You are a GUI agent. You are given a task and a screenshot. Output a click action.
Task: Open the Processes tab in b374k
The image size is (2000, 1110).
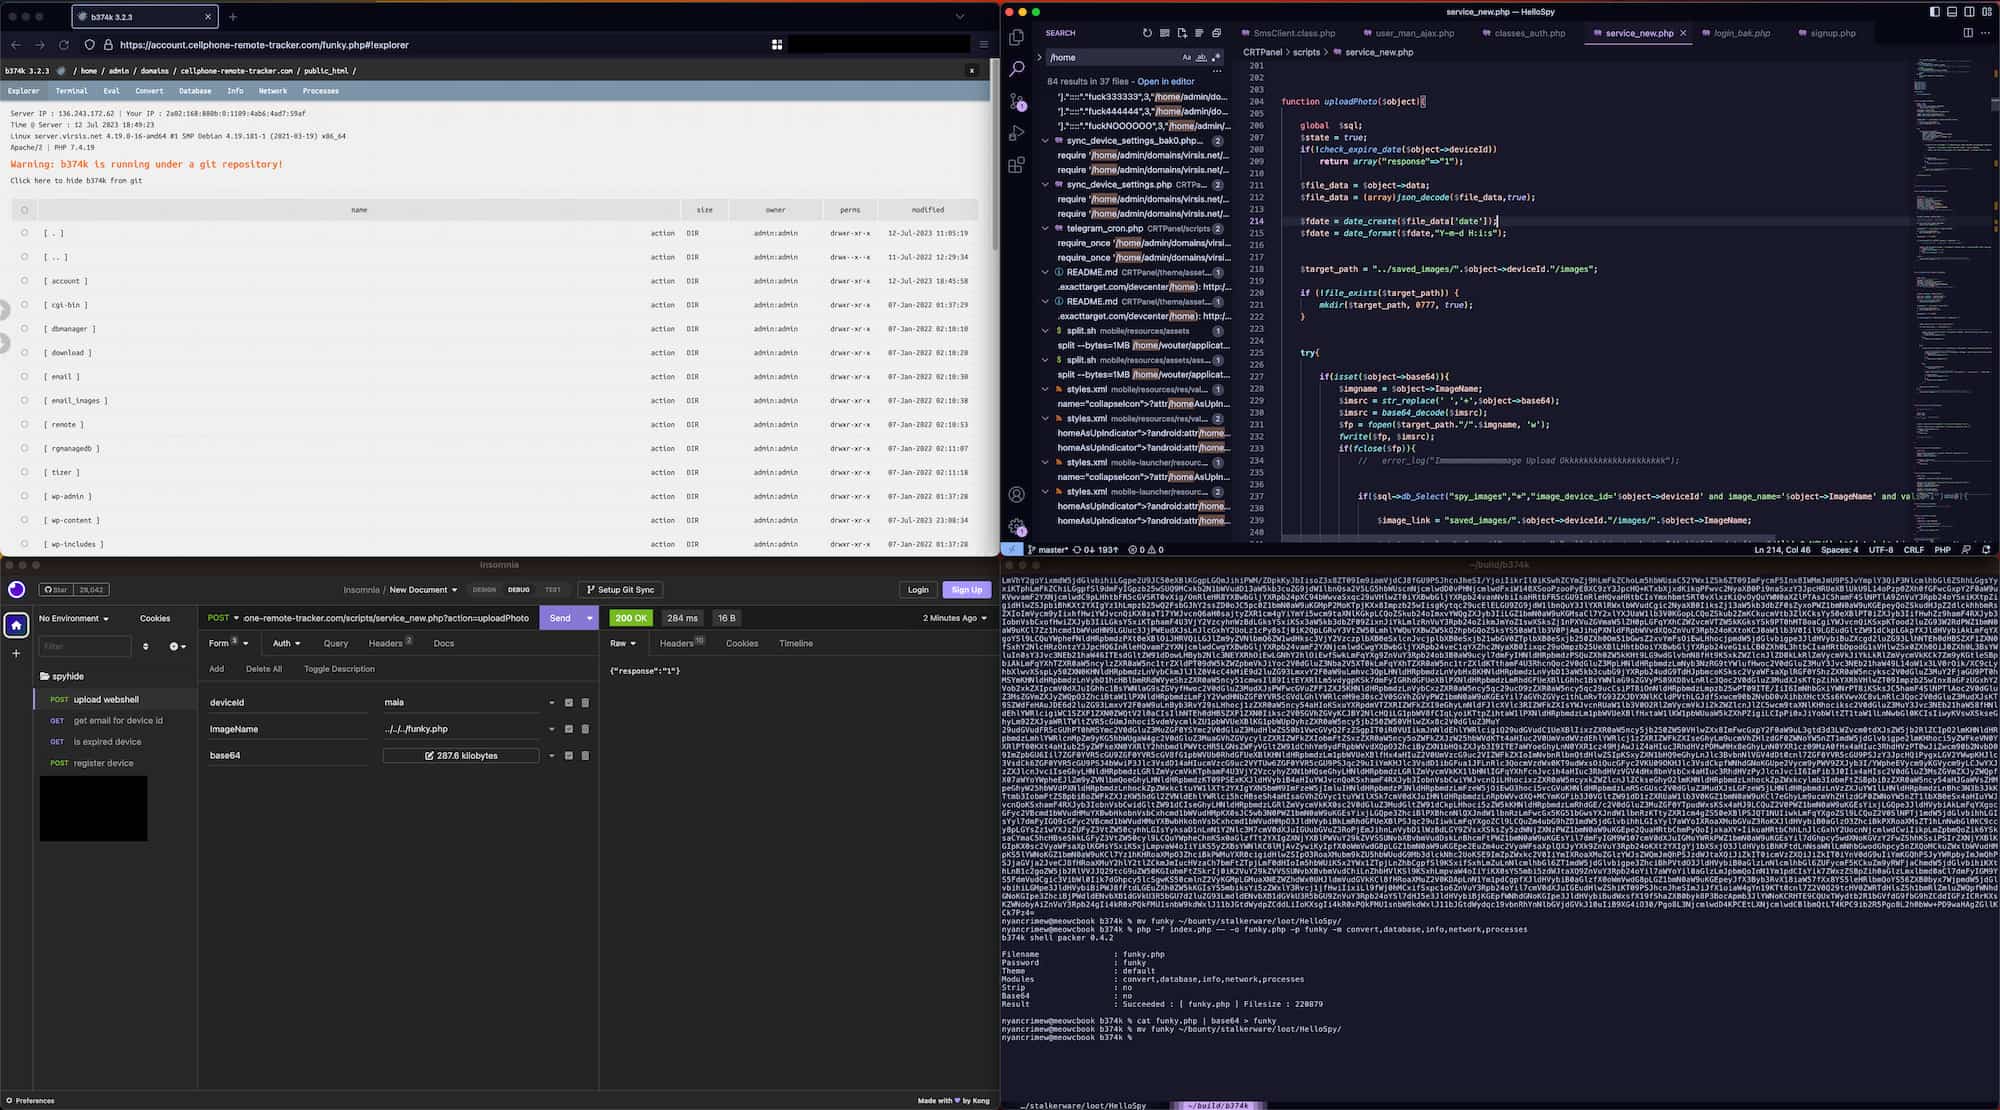(321, 91)
